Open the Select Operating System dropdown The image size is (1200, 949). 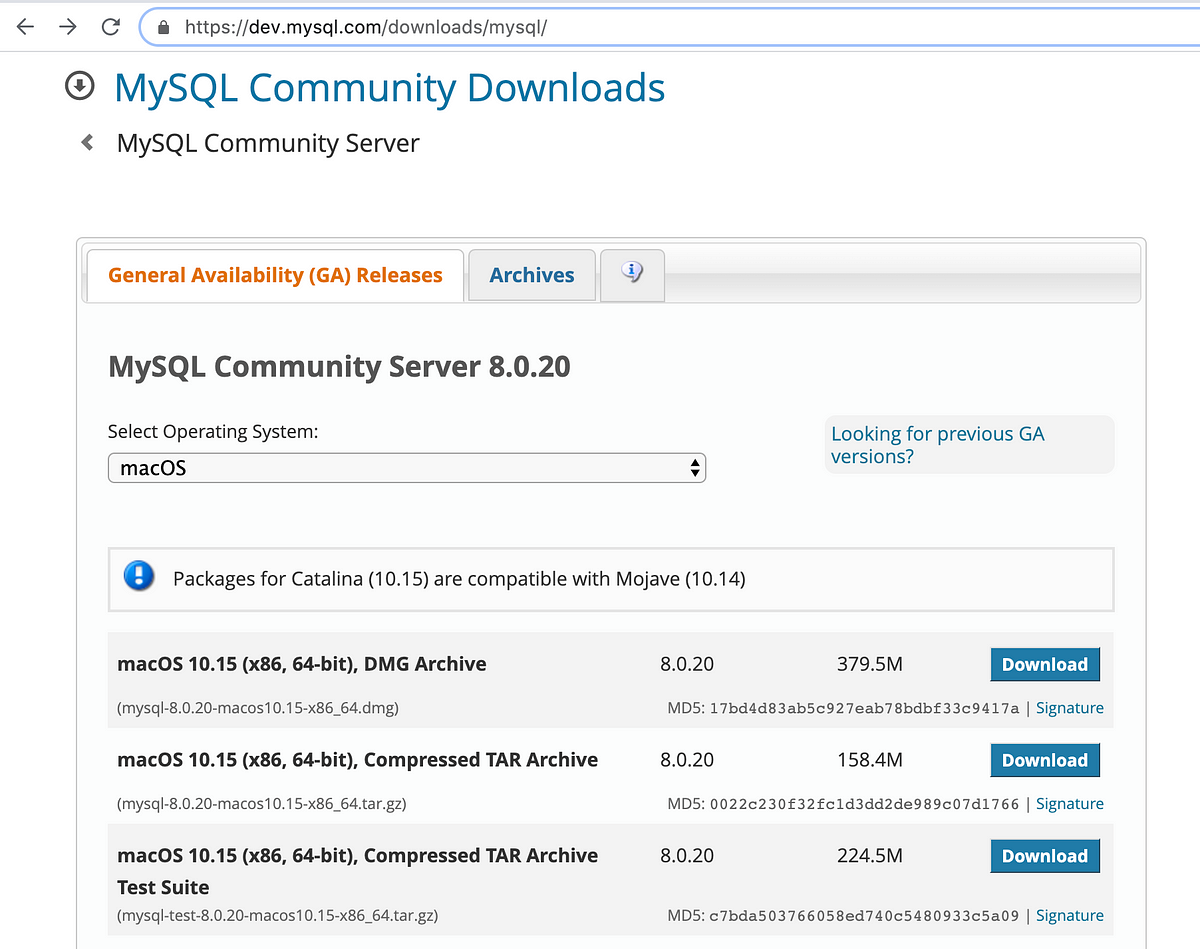tap(407, 467)
